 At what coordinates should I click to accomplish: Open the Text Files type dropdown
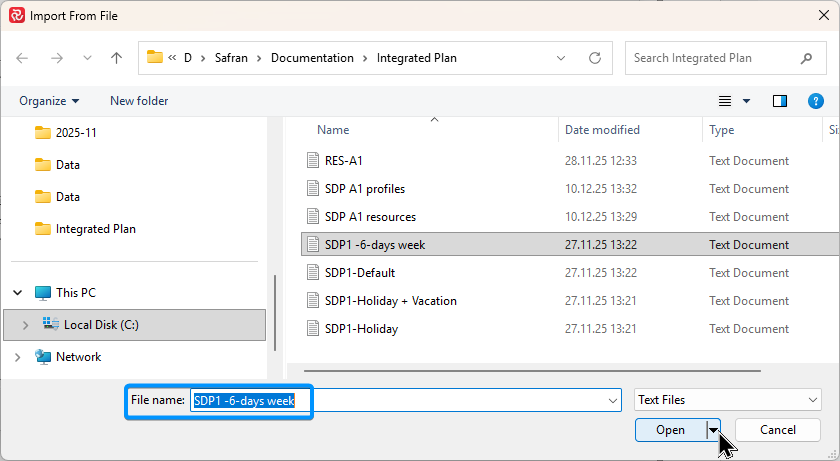click(x=728, y=400)
